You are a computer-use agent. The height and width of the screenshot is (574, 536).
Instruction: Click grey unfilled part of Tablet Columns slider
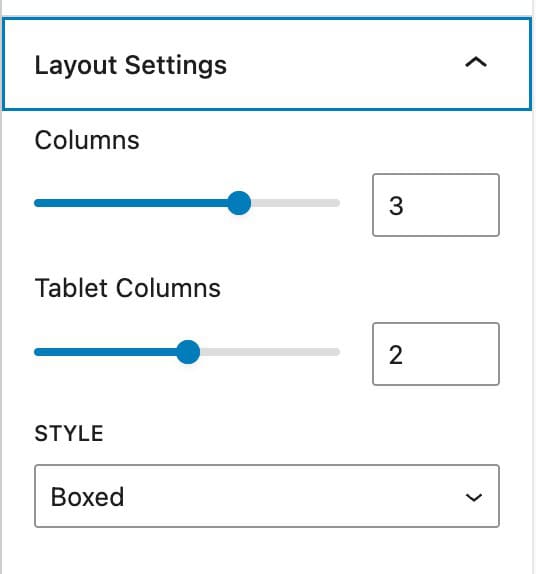270,352
